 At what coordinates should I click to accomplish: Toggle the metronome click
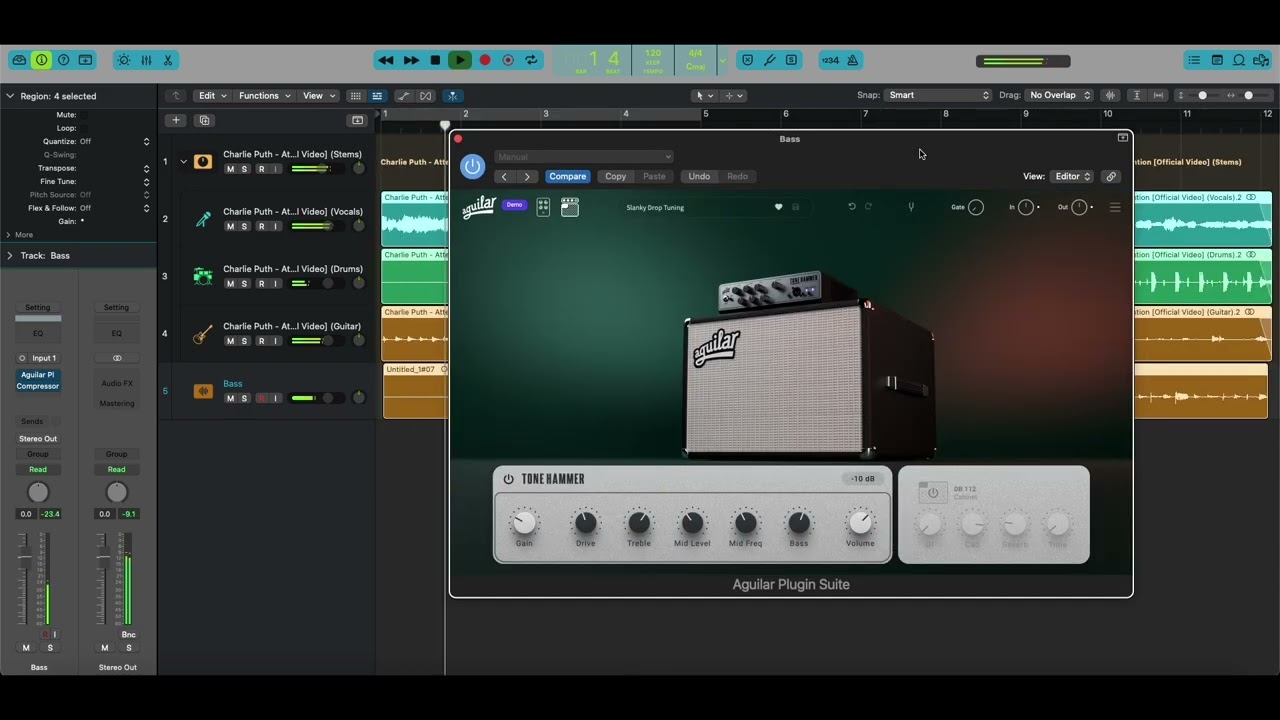(852, 60)
